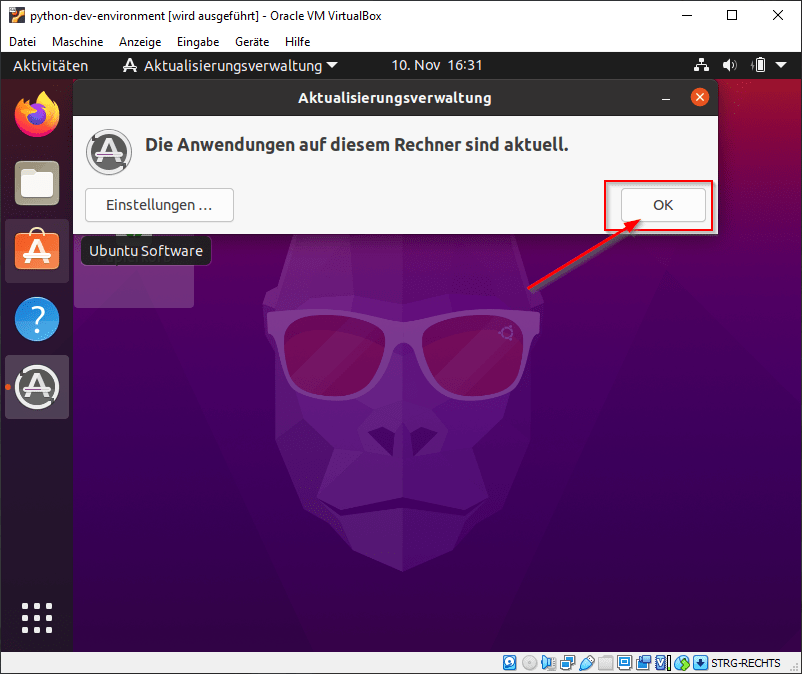
Task: Open Firefox from the dock
Action: click(36, 114)
